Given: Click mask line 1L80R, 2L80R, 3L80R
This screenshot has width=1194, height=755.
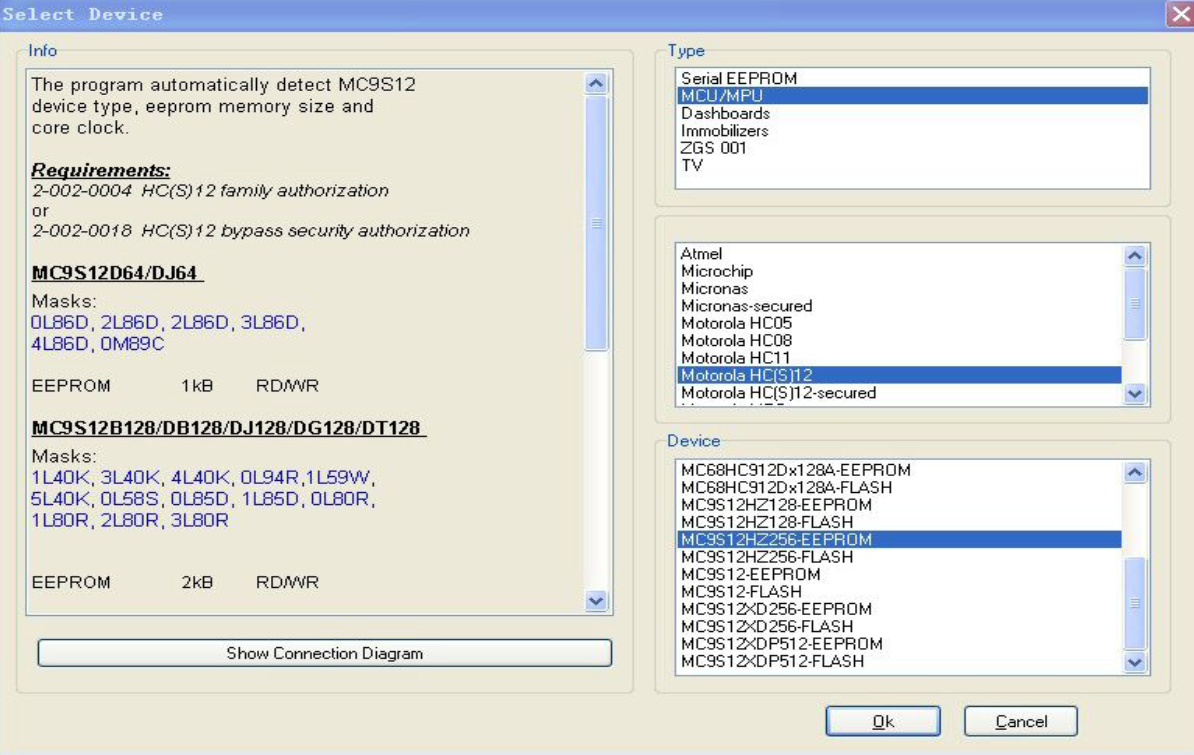Looking at the screenshot, I should click(129, 520).
